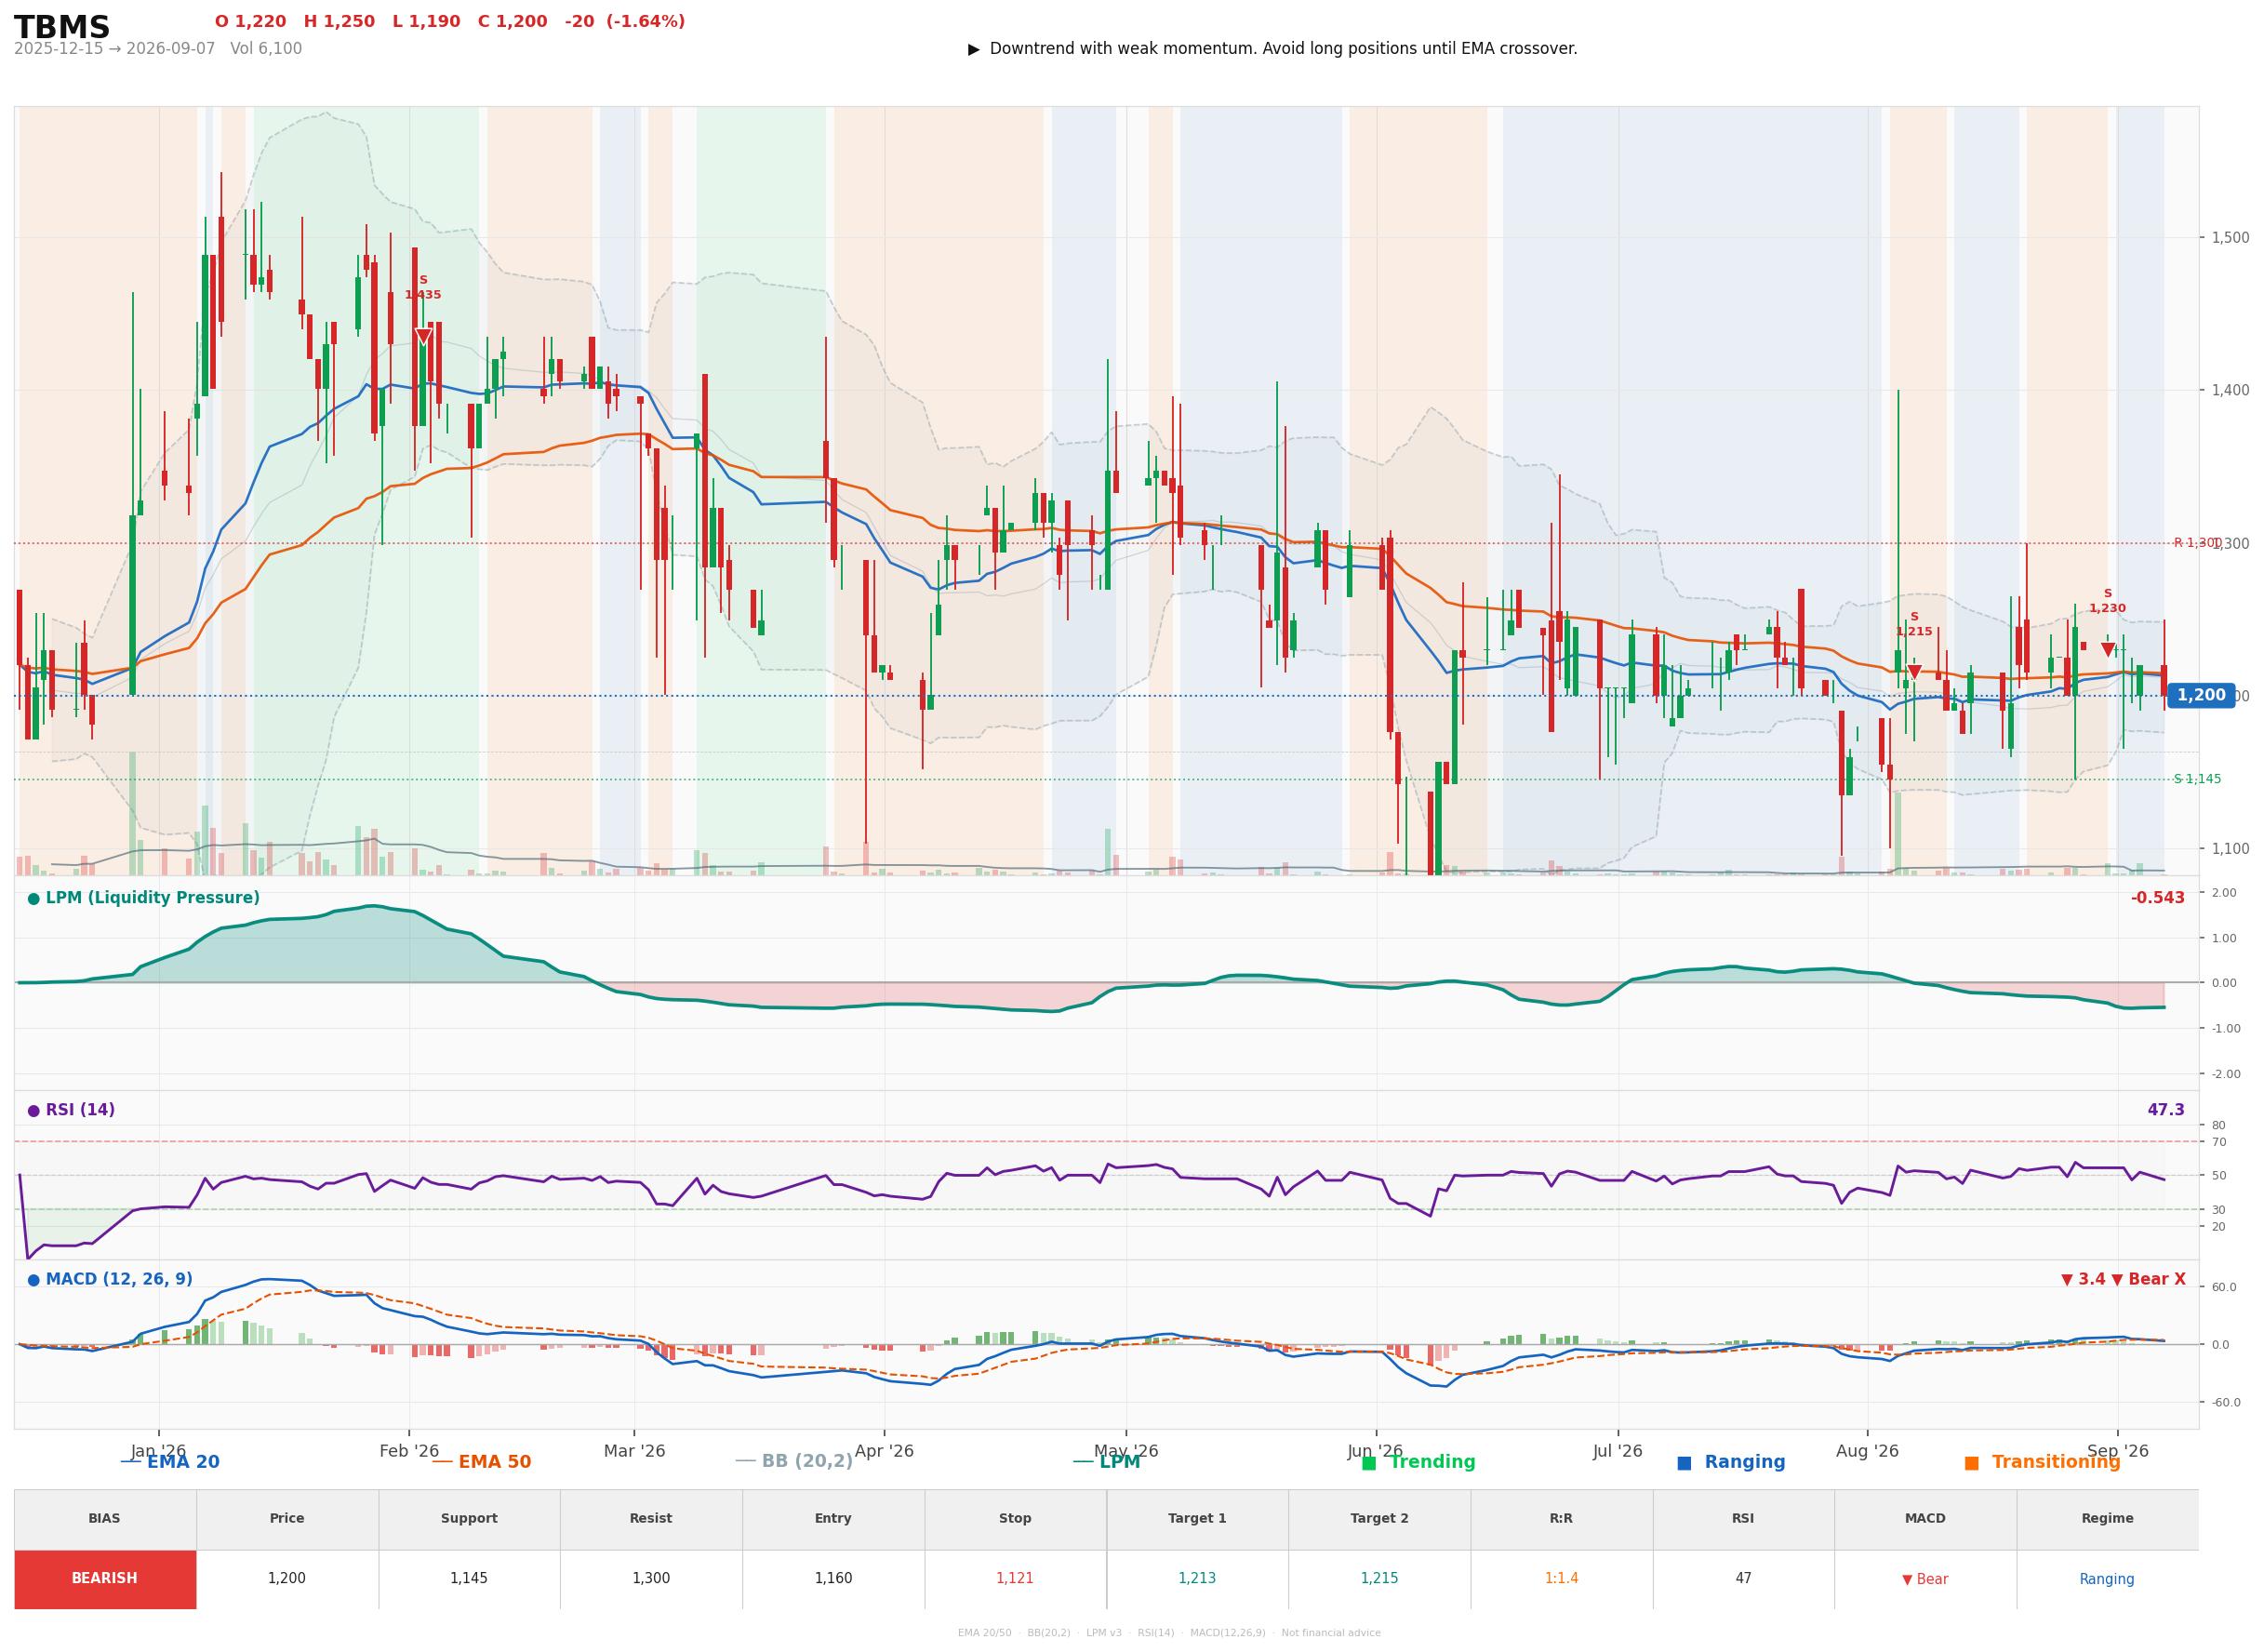The height and width of the screenshot is (1652, 2264).
Task: Click the Bear value under the MACD column
Action: (x=1925, y=1580)
